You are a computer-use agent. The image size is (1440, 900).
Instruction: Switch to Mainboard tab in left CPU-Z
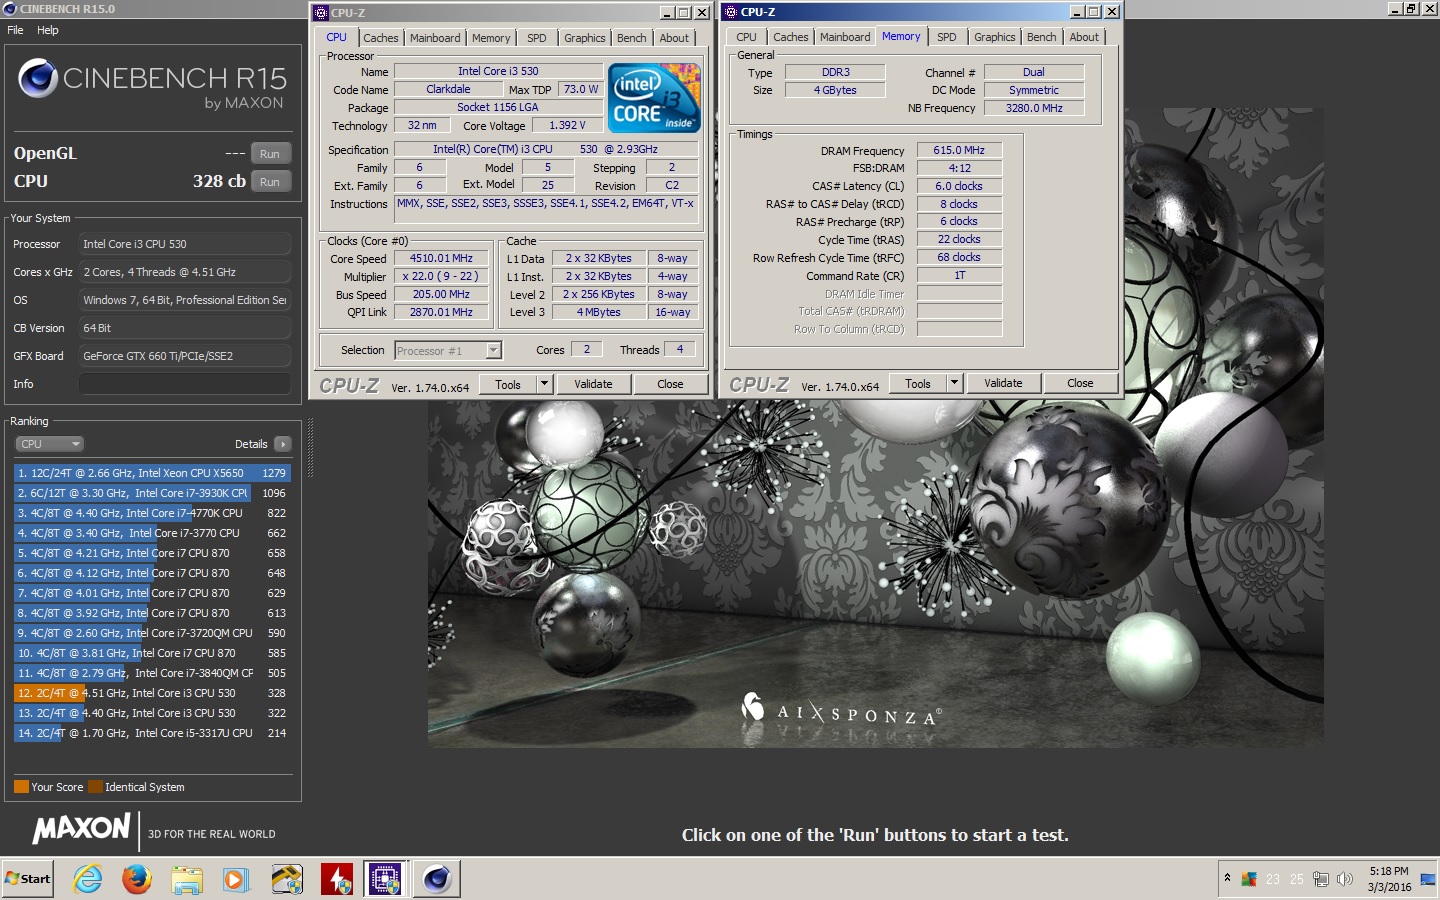click(x=435, y=38)
